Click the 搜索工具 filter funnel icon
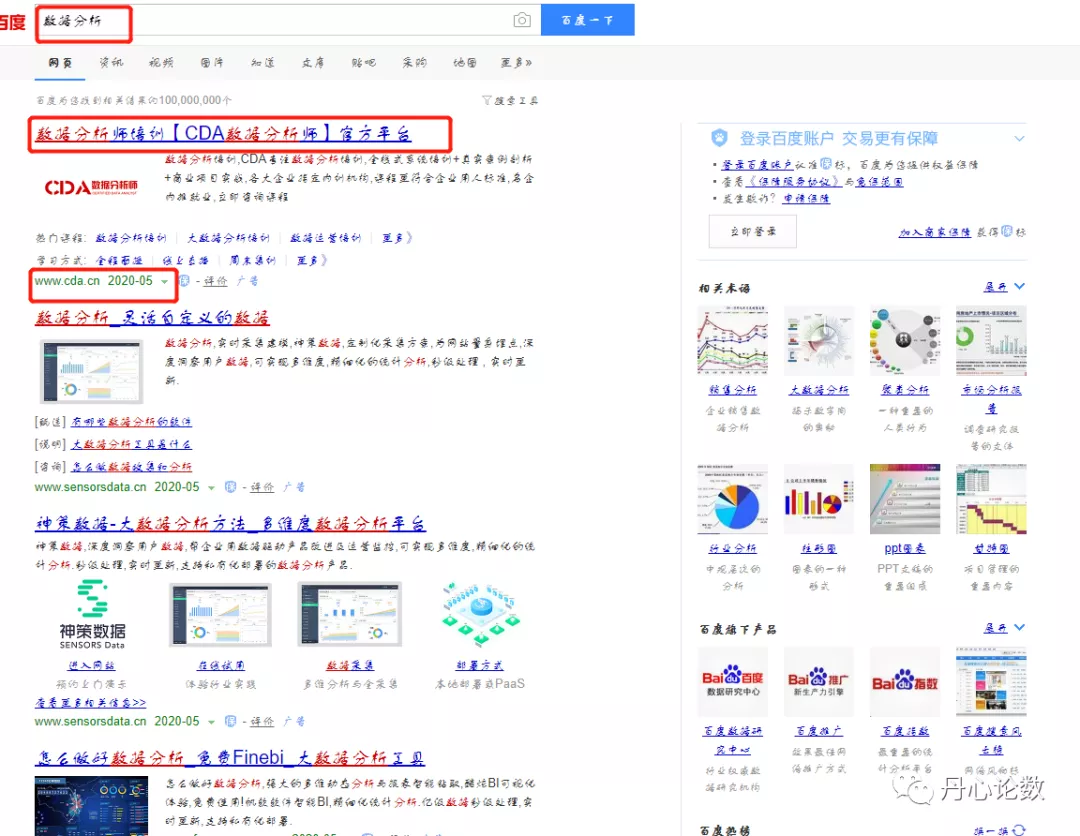Screen dimensions: 1080x836 point(487,101)
